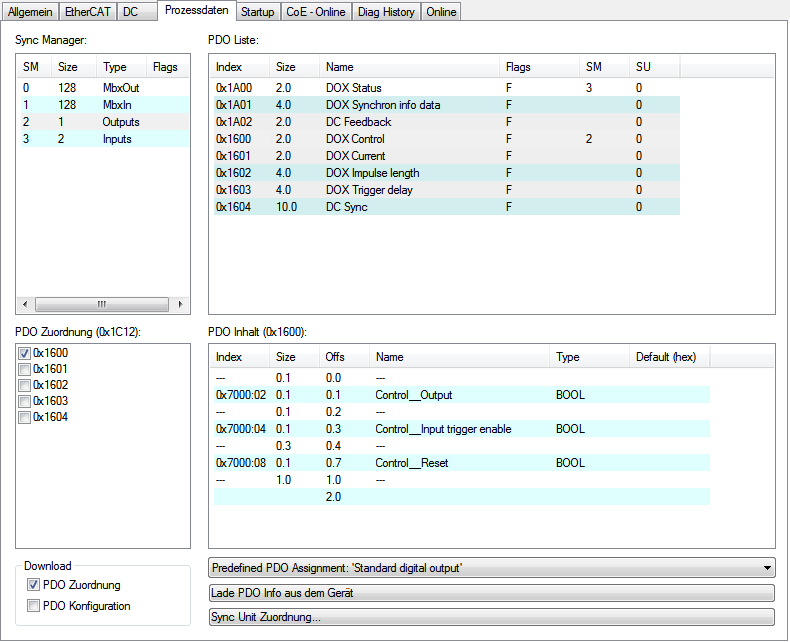790x642 pixels.
Task: Select the Control__Output content row
Action: tap(462, 395)
